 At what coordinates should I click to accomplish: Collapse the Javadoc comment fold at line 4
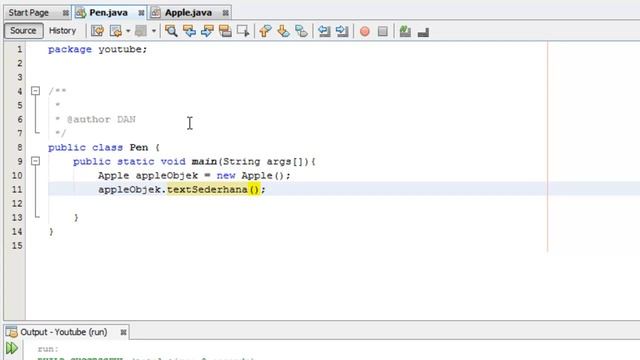pyautogui.click(x=36, y=91)
